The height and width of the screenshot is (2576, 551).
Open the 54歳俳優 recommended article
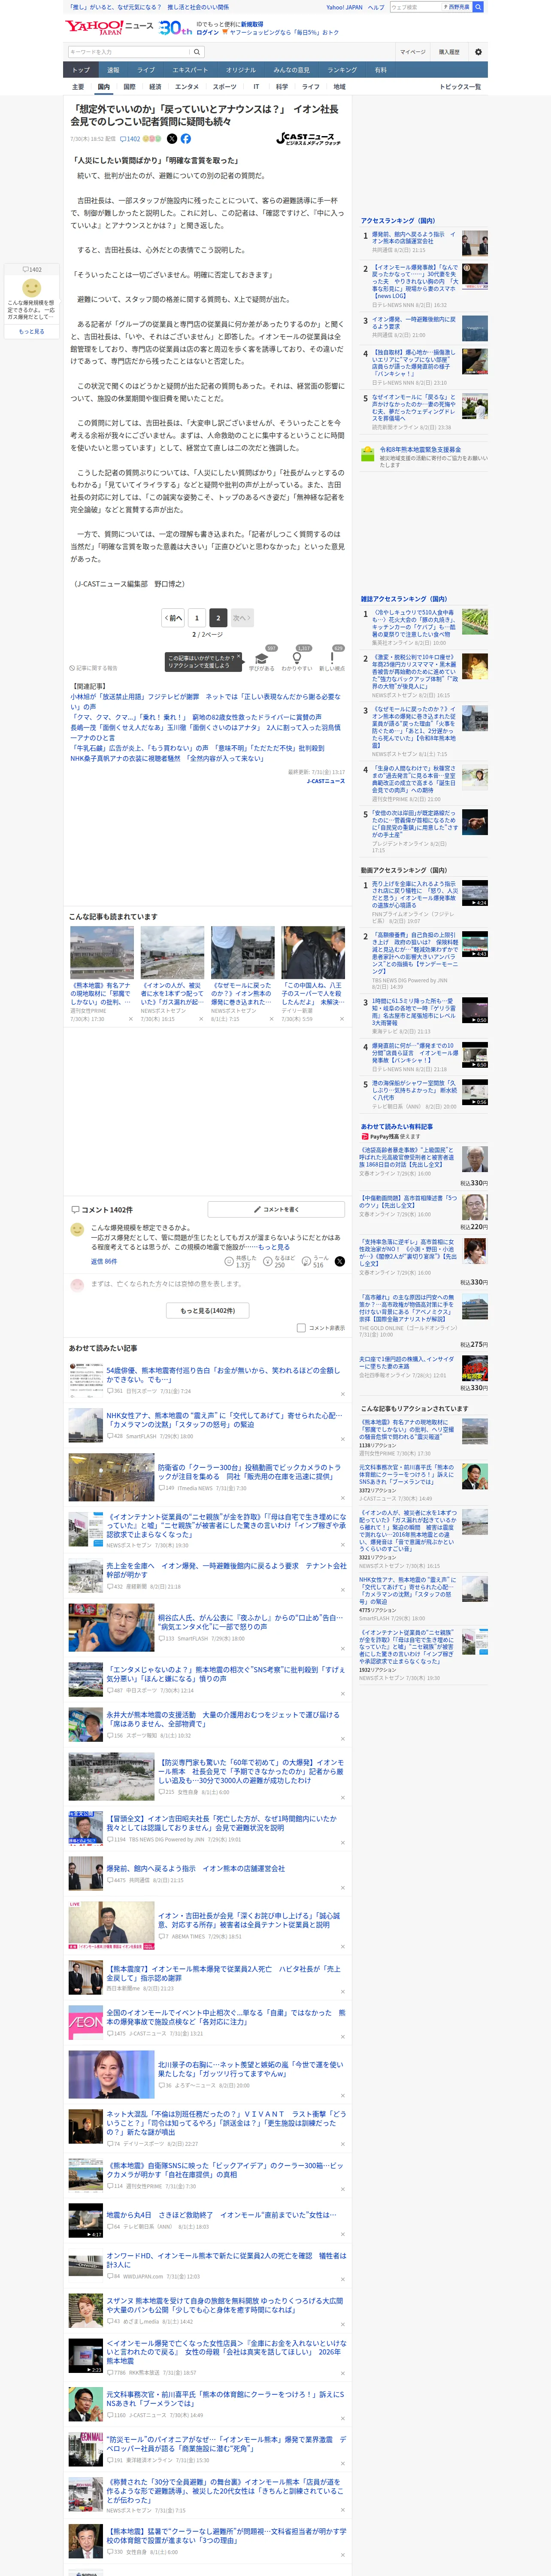click(x=223, y=1375)
